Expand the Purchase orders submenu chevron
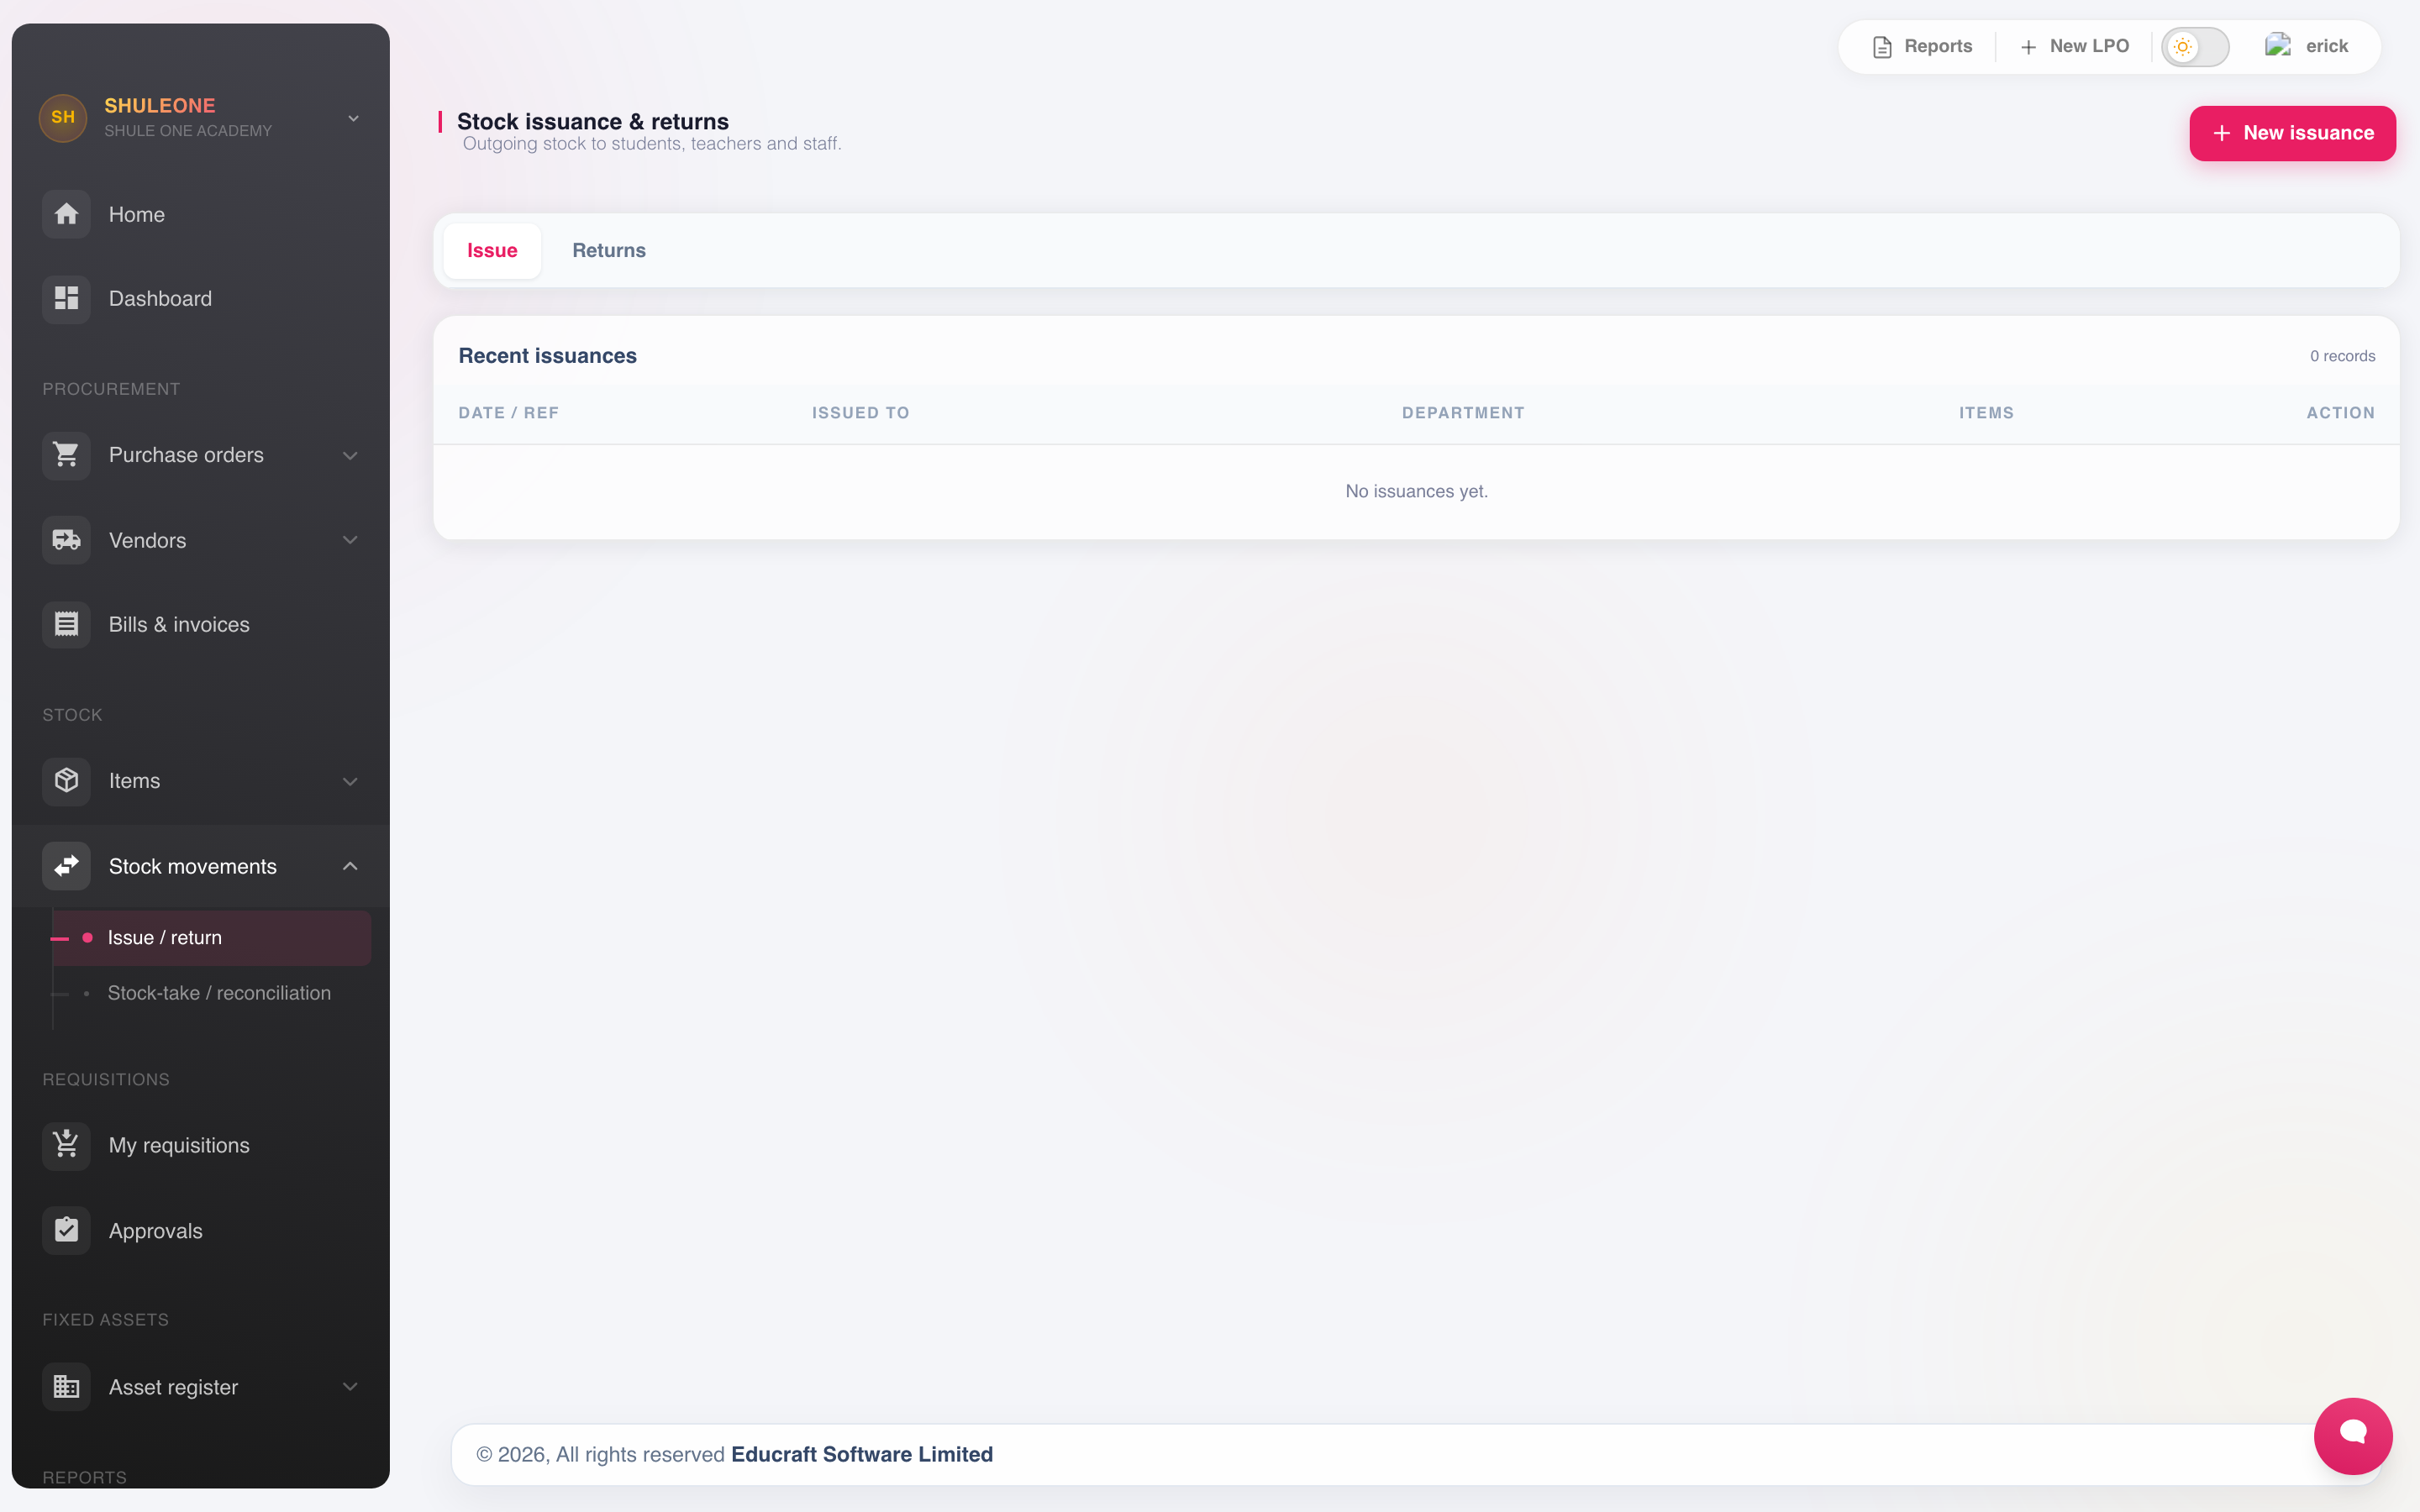Image resolution: width=2420 pixels, height=1512 pixels. (x=350, y=455)
